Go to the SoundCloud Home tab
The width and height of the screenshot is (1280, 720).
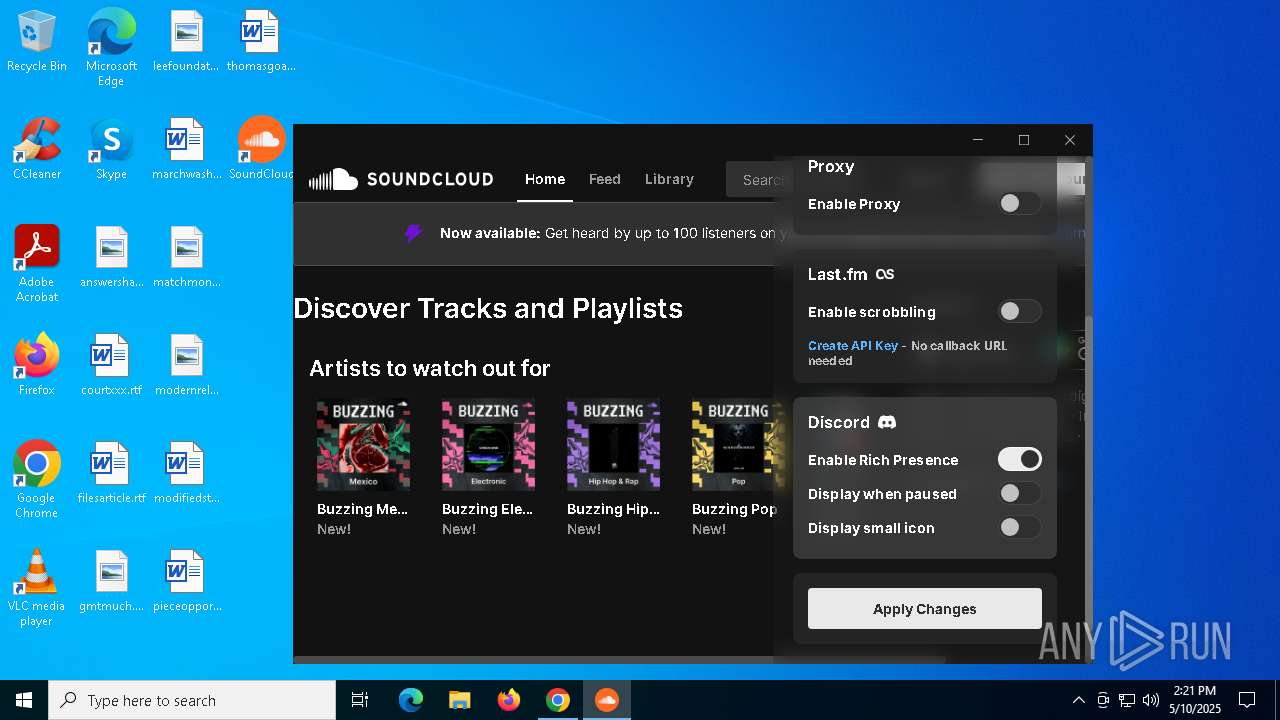point(545,180)
